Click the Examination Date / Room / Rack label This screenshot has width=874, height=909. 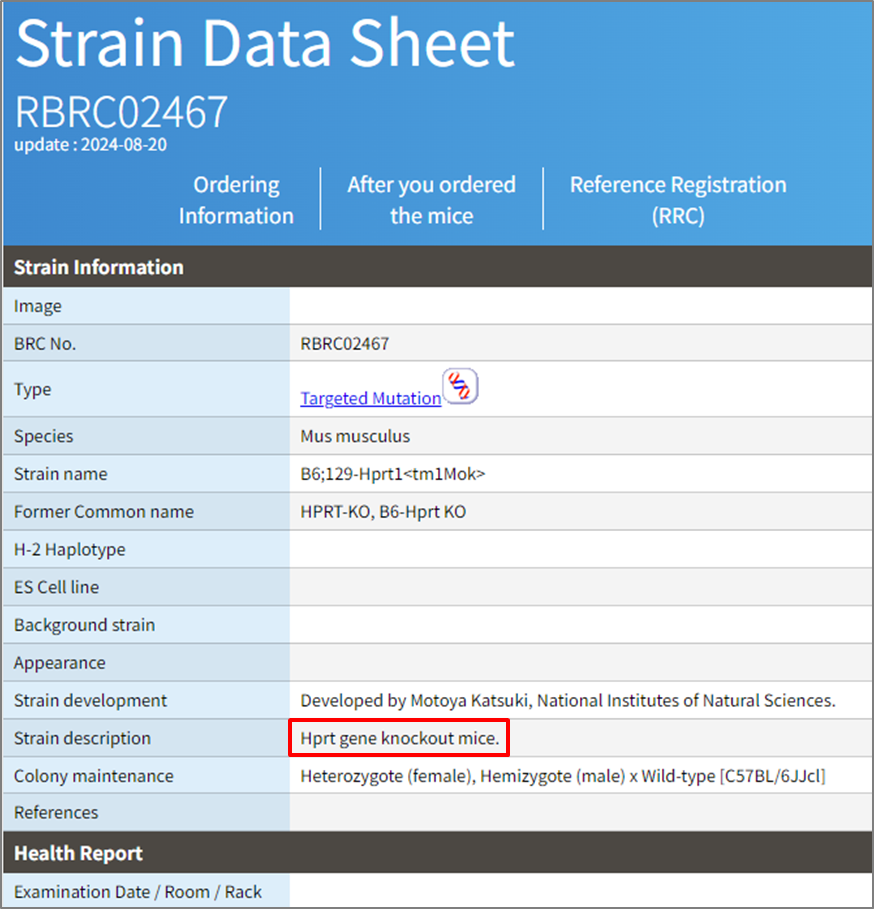(137, 892)
